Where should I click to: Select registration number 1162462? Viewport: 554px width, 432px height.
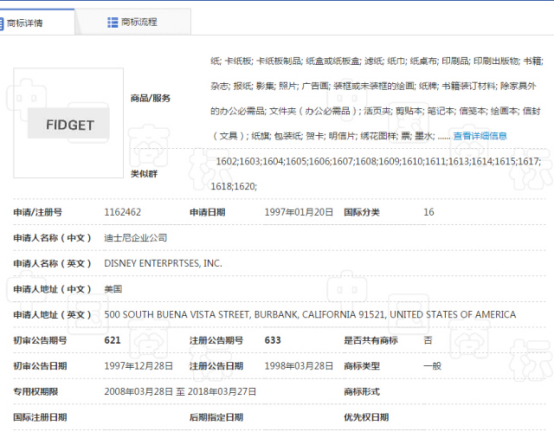pos(123,212)
